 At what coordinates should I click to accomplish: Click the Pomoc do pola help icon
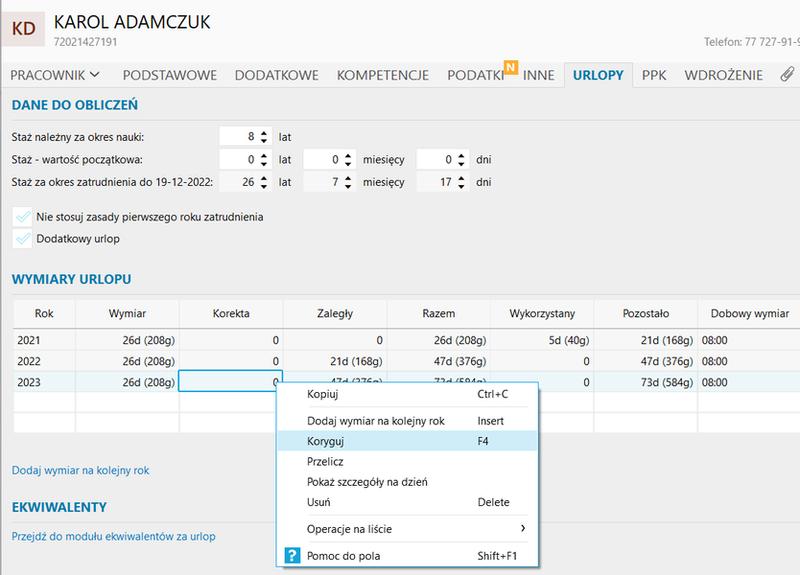coord(292,556)
